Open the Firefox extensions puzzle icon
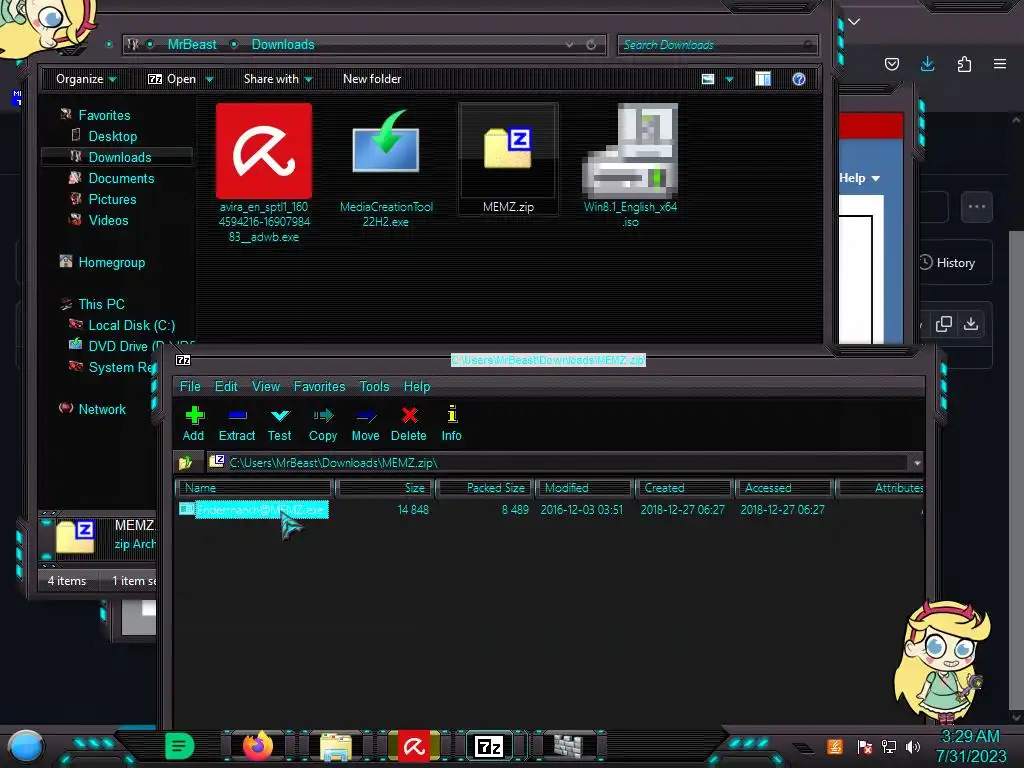Viewport: 1024px width, 768px height. point(964,64)
